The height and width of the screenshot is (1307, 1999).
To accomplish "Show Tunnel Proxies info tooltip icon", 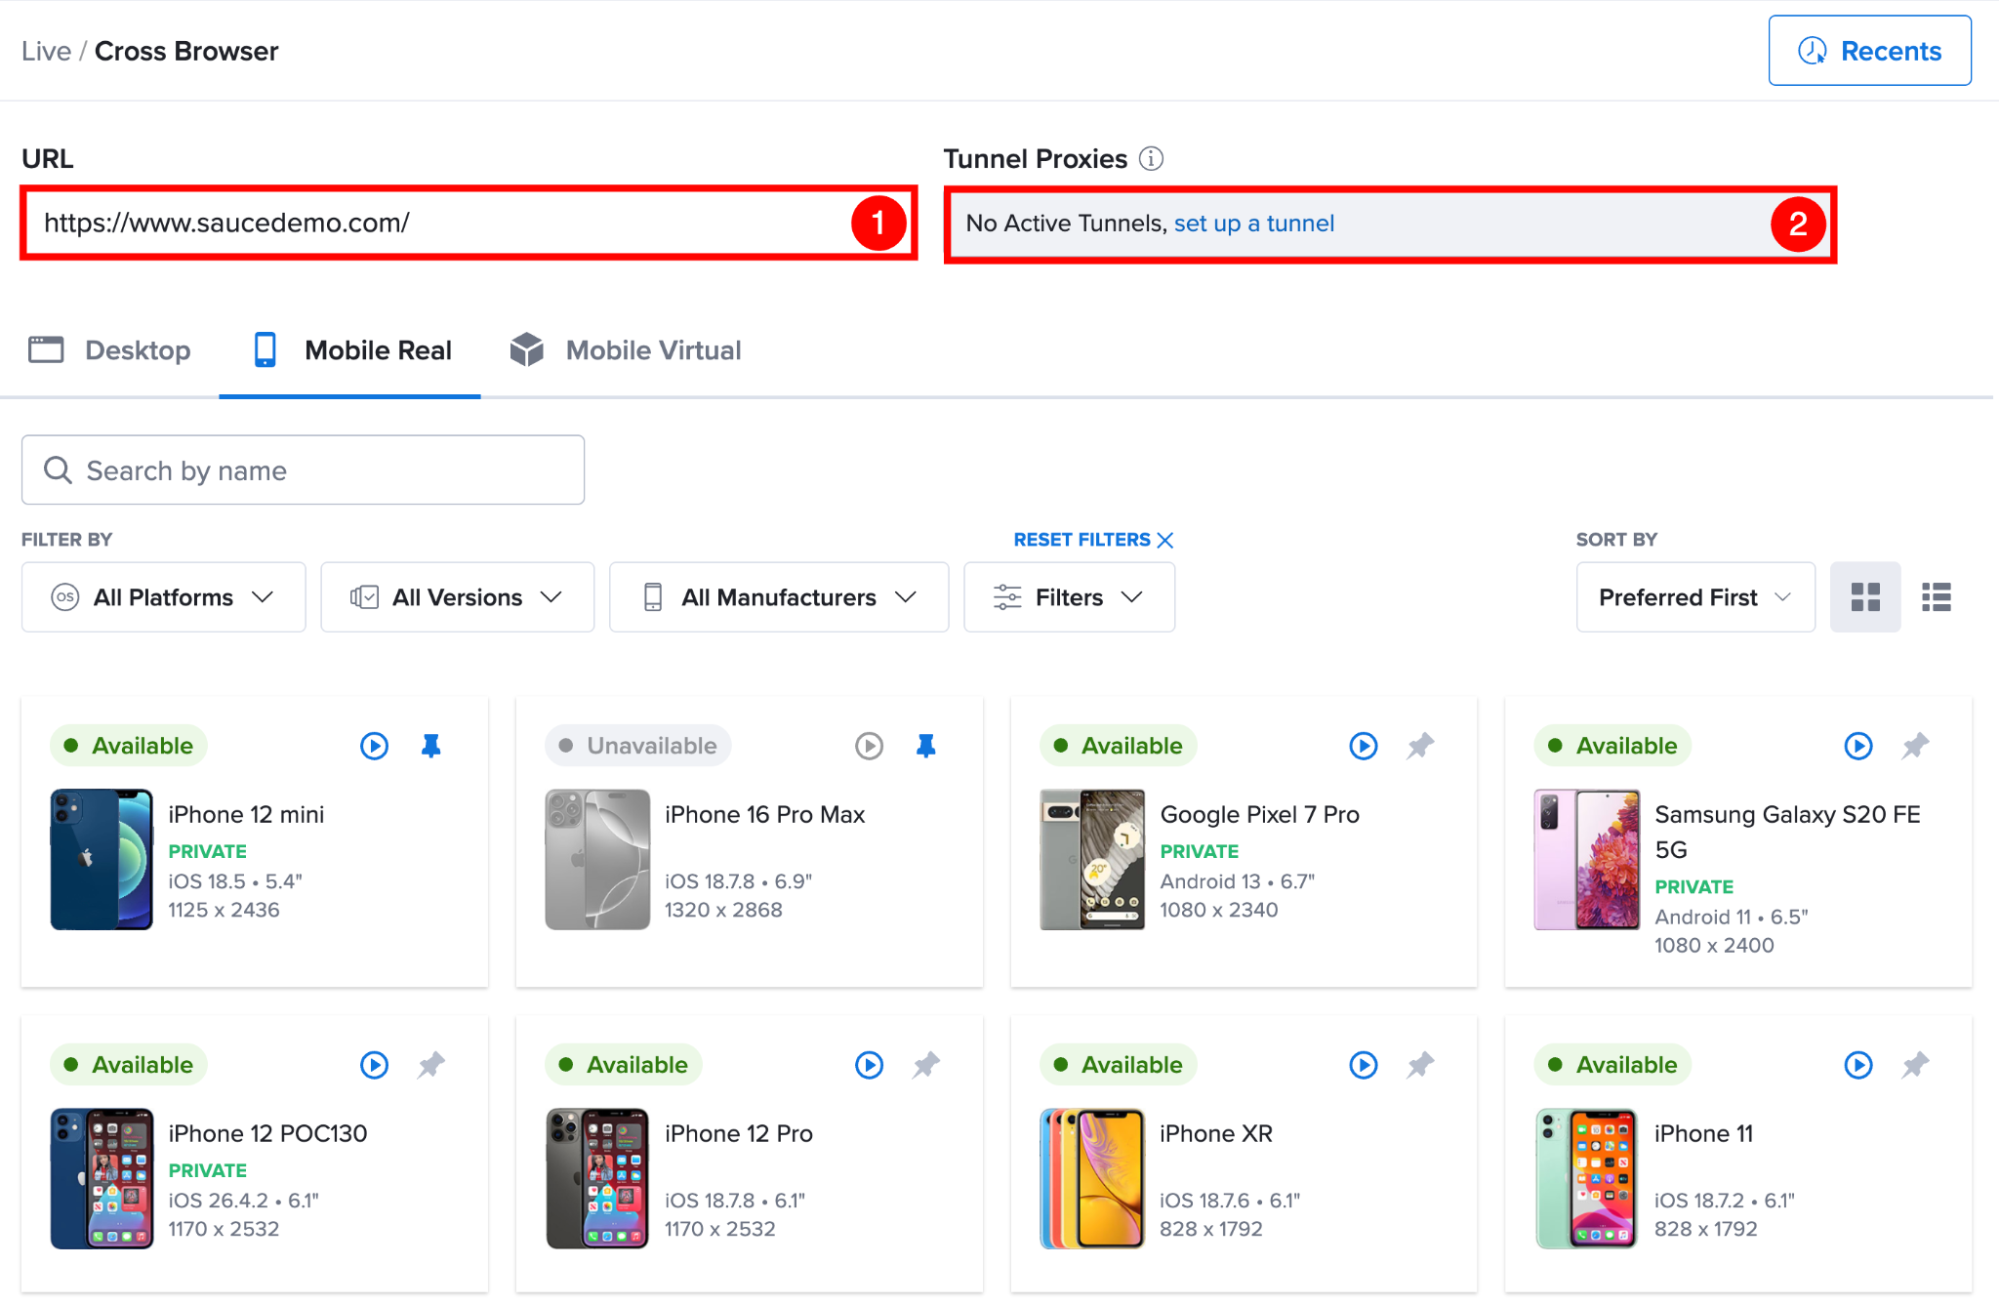I will pyautogui.click(x=1151, y=159).
